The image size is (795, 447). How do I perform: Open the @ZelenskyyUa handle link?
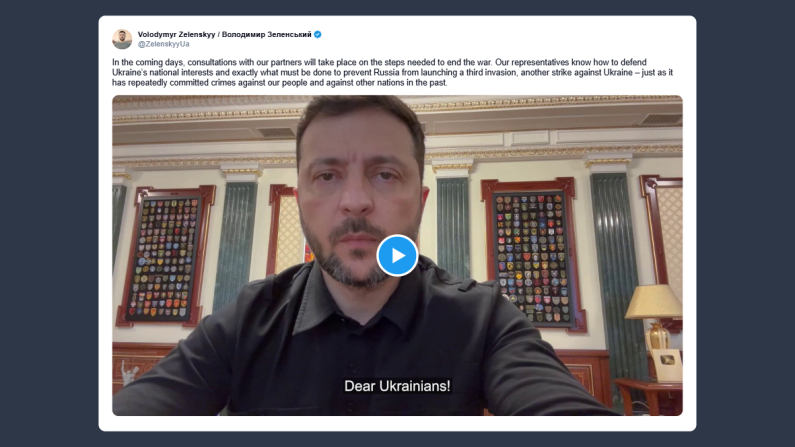coord(164,44)
